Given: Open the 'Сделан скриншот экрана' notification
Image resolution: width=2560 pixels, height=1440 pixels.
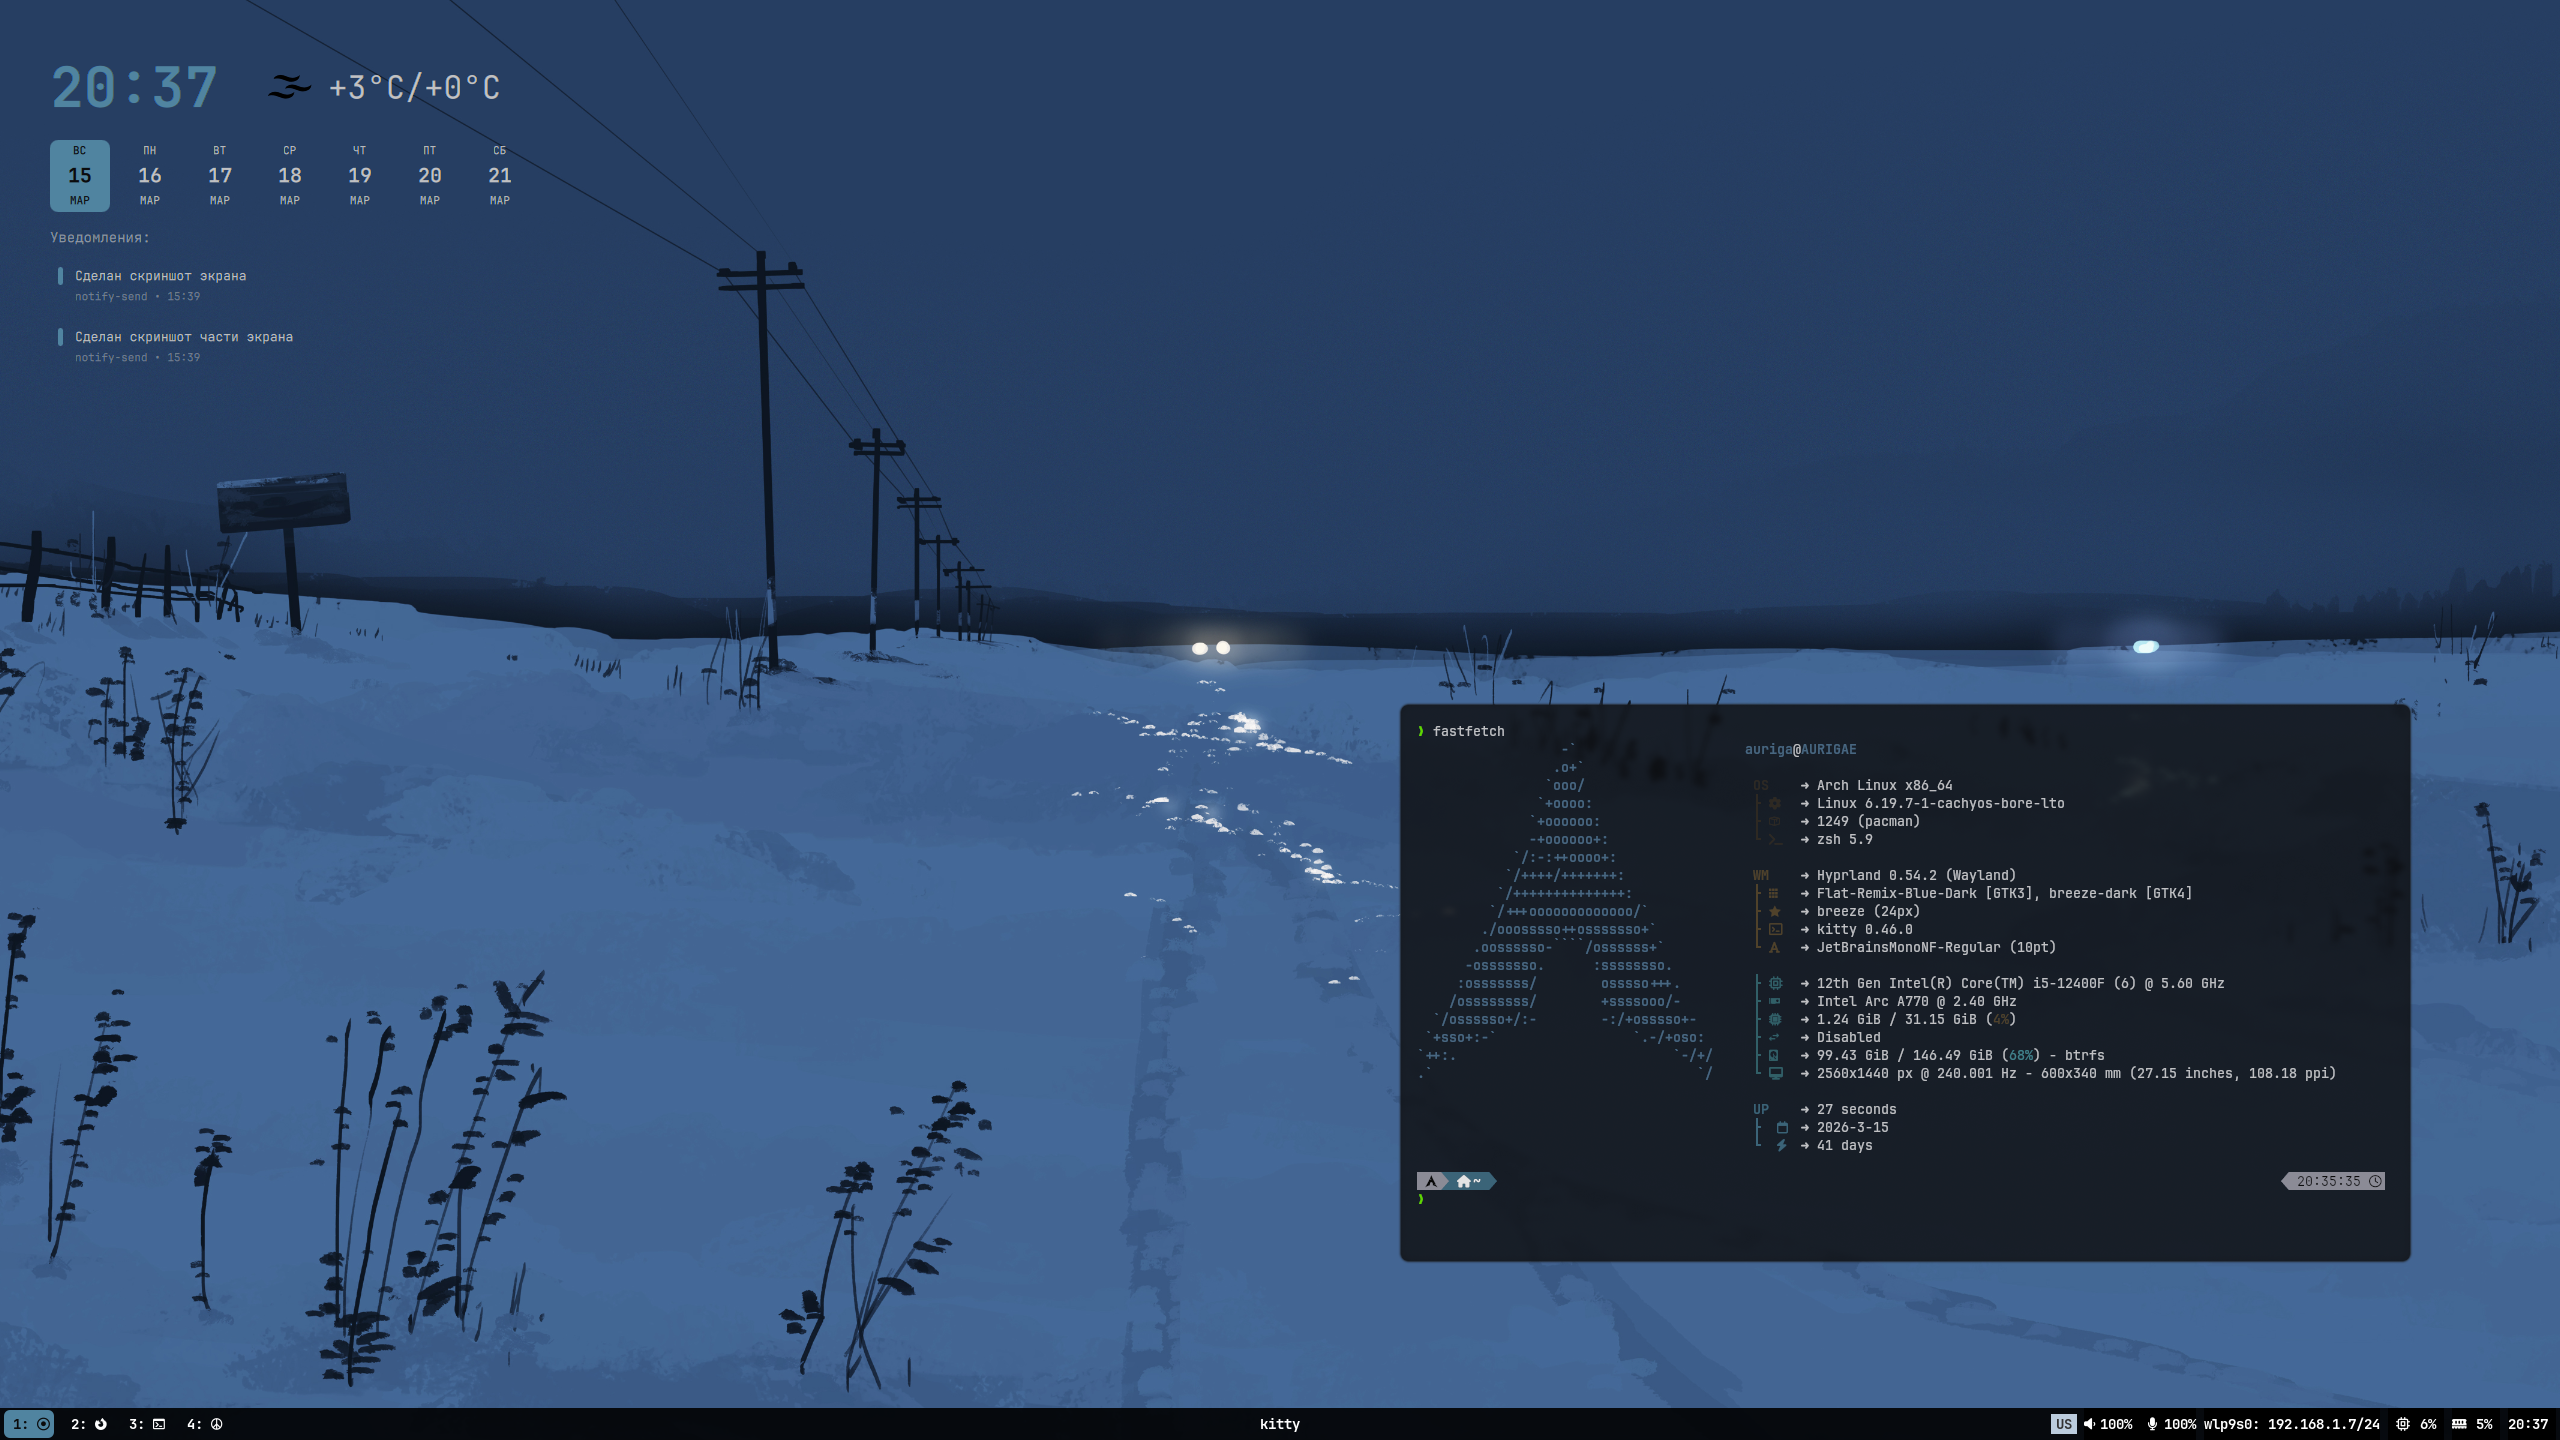Looking at the screenshot, I should coord(160,276).
